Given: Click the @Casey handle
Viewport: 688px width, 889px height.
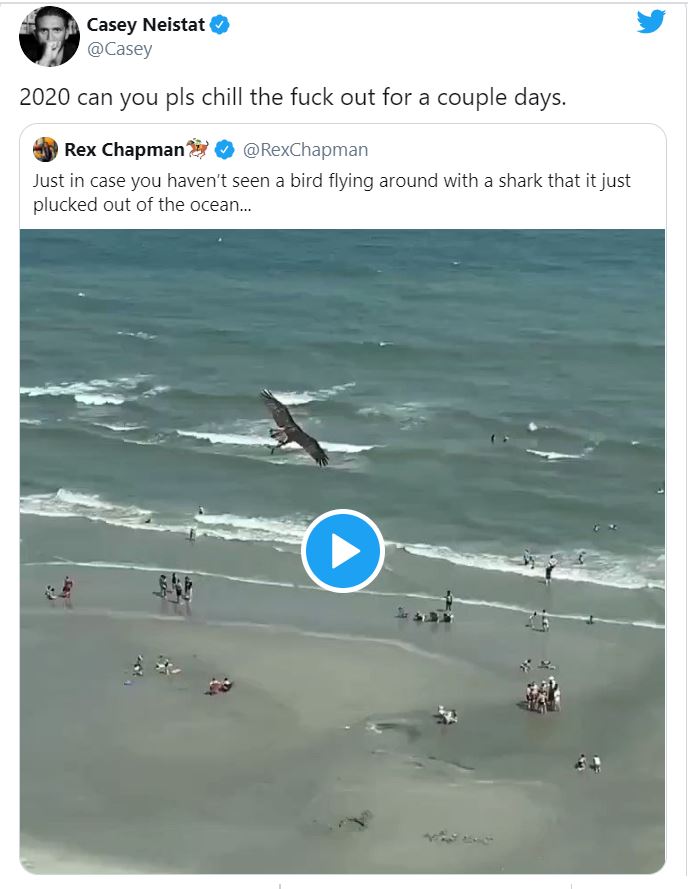Looking at the screenshot, I should [120, 49].
